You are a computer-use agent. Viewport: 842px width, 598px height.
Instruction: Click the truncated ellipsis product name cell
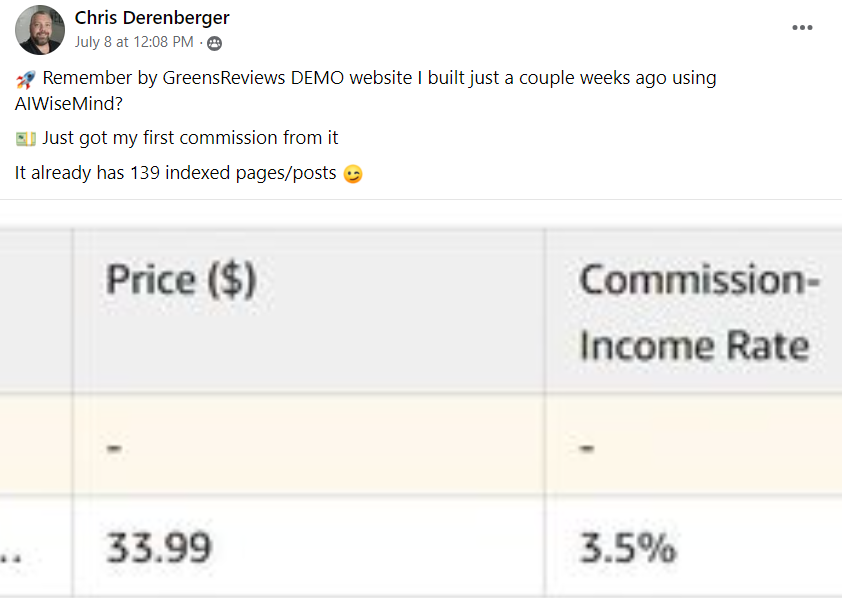click(35, 546)
